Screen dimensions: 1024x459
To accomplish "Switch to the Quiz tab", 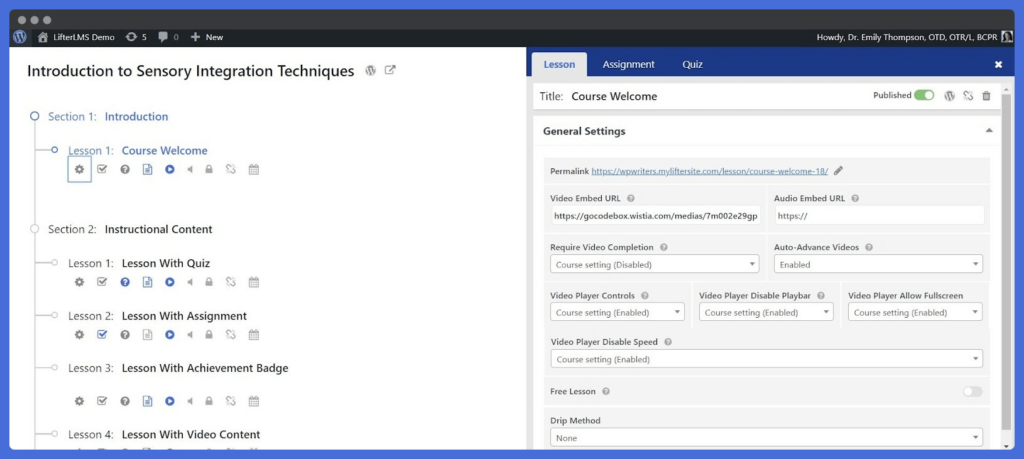I will point(692,65).
